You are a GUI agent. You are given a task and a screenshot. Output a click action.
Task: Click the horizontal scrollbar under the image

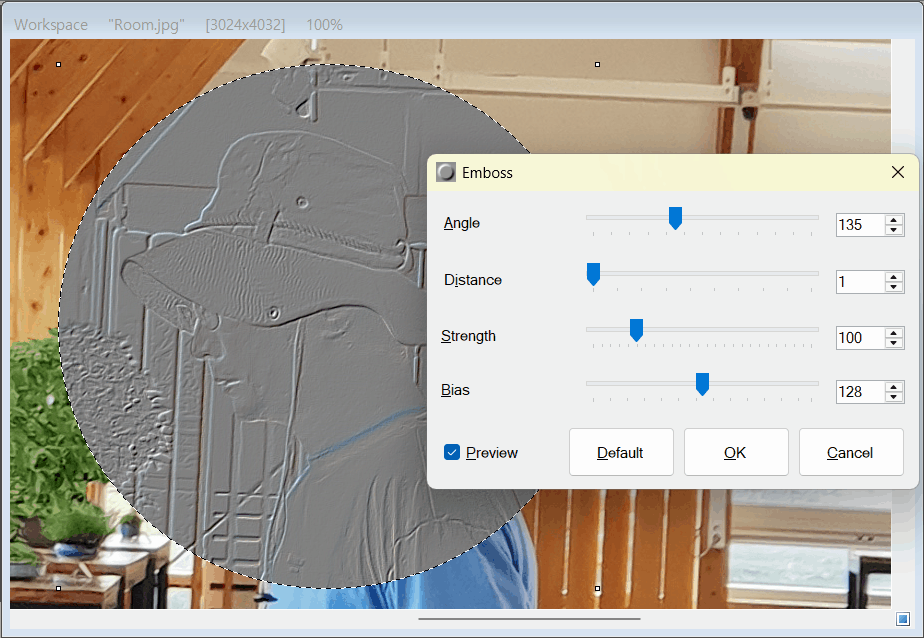529,619
